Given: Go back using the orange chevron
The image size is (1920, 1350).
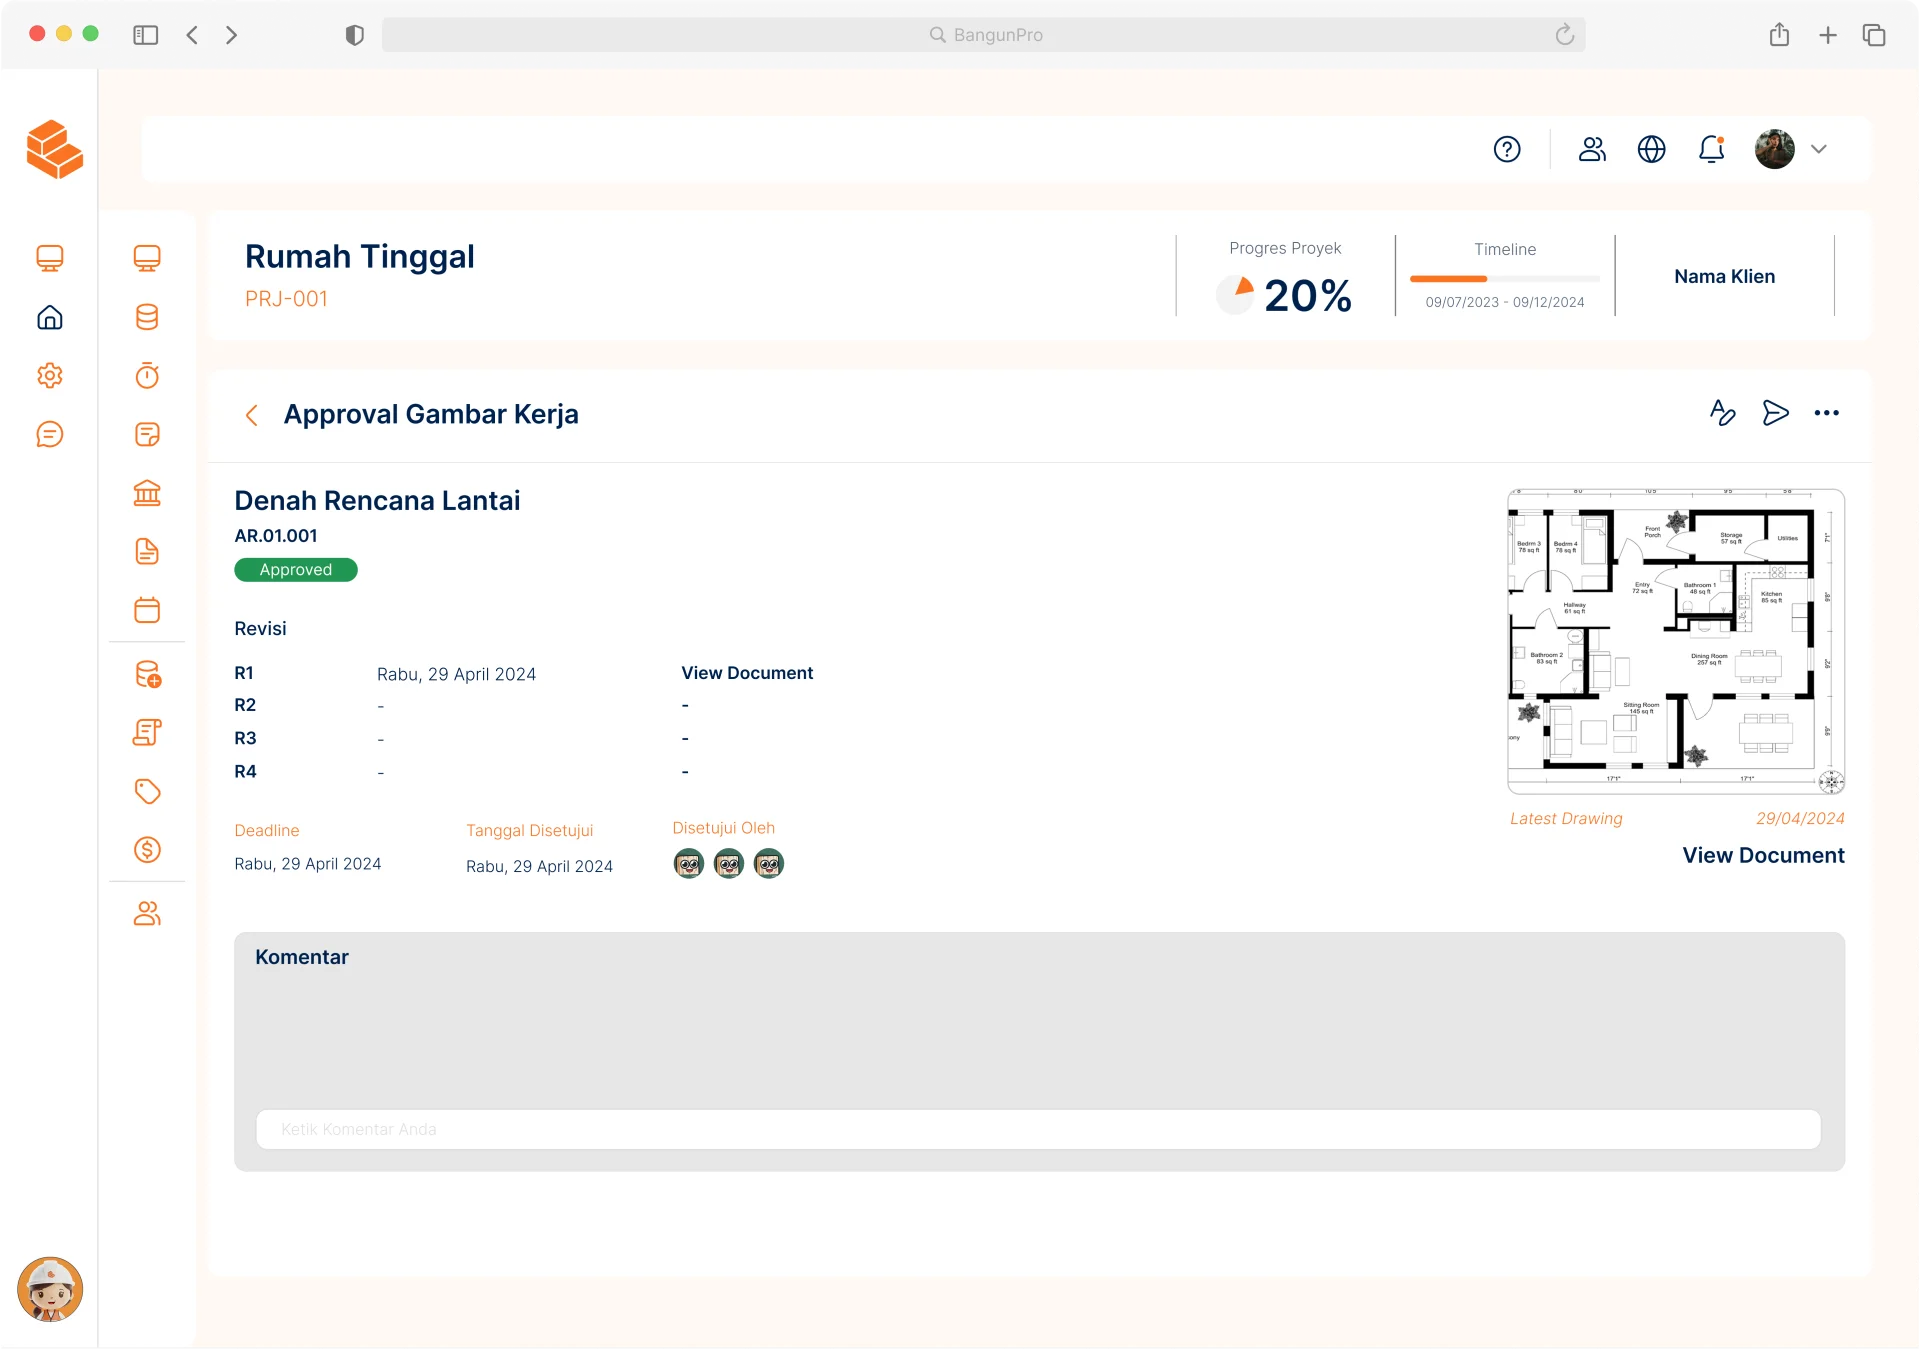Looking at the screenshot, I should tap(251, 415).
